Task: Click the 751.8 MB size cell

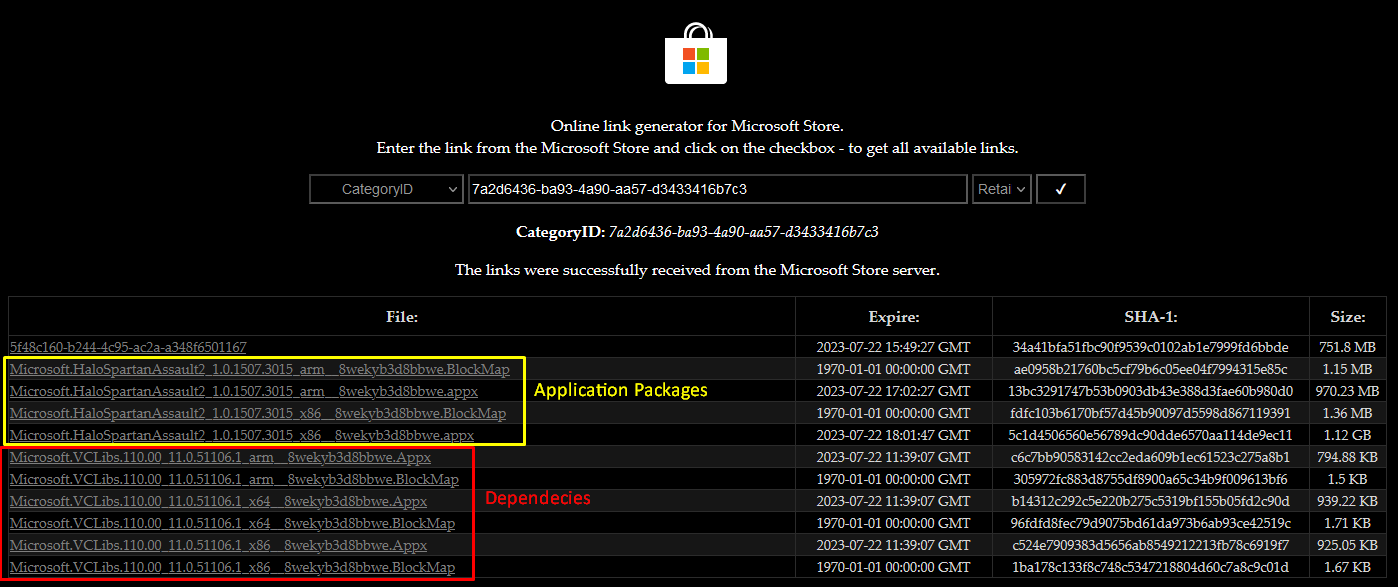Action: tap(1348, 347)
